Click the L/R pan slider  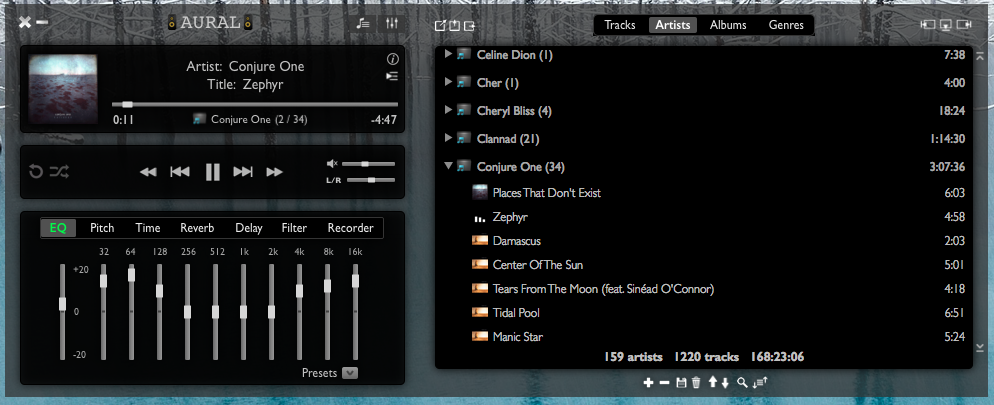coord(371,180)
